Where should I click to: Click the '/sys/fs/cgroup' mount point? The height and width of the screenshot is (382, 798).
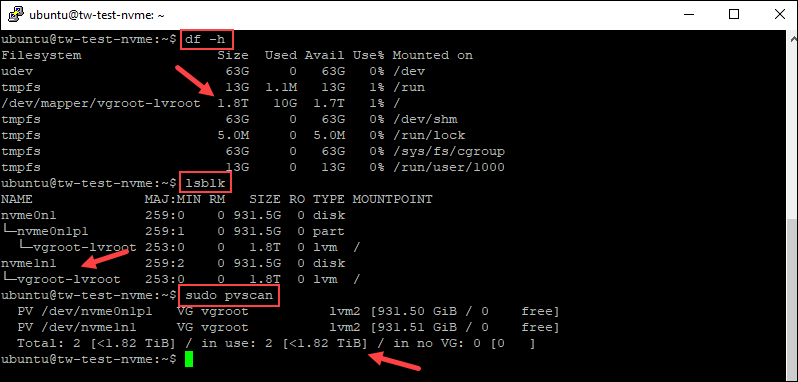(448, 151)
